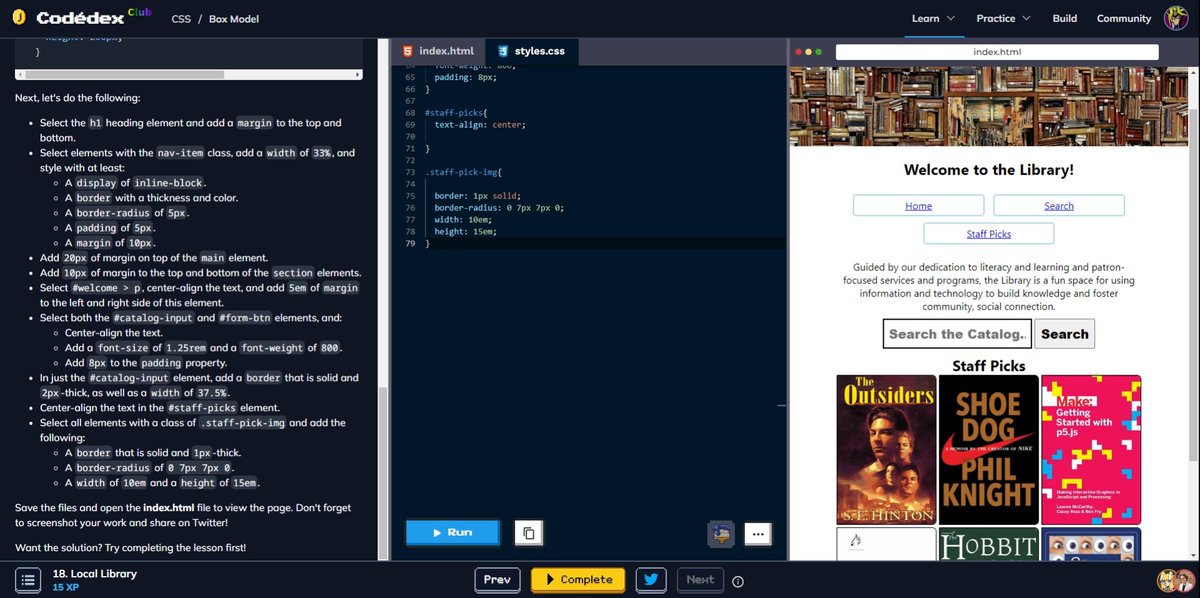The width and height of the screenshot is (1200, 598).
Task: Mark the lesson Complete
Action: point(578,579)
